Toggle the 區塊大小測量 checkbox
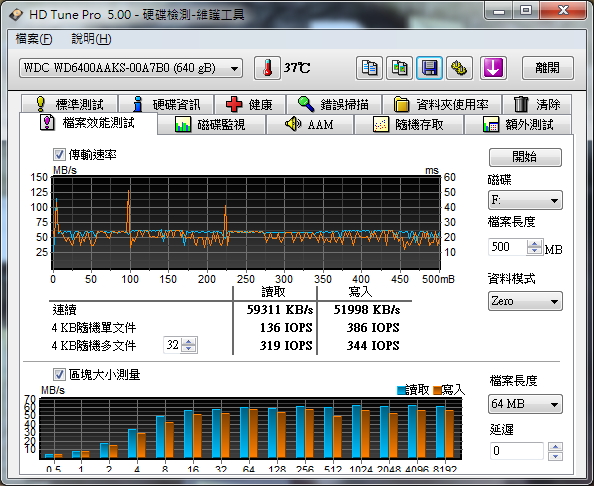The height and width of the screenshot is (486, 594). [x=59, y=375]
